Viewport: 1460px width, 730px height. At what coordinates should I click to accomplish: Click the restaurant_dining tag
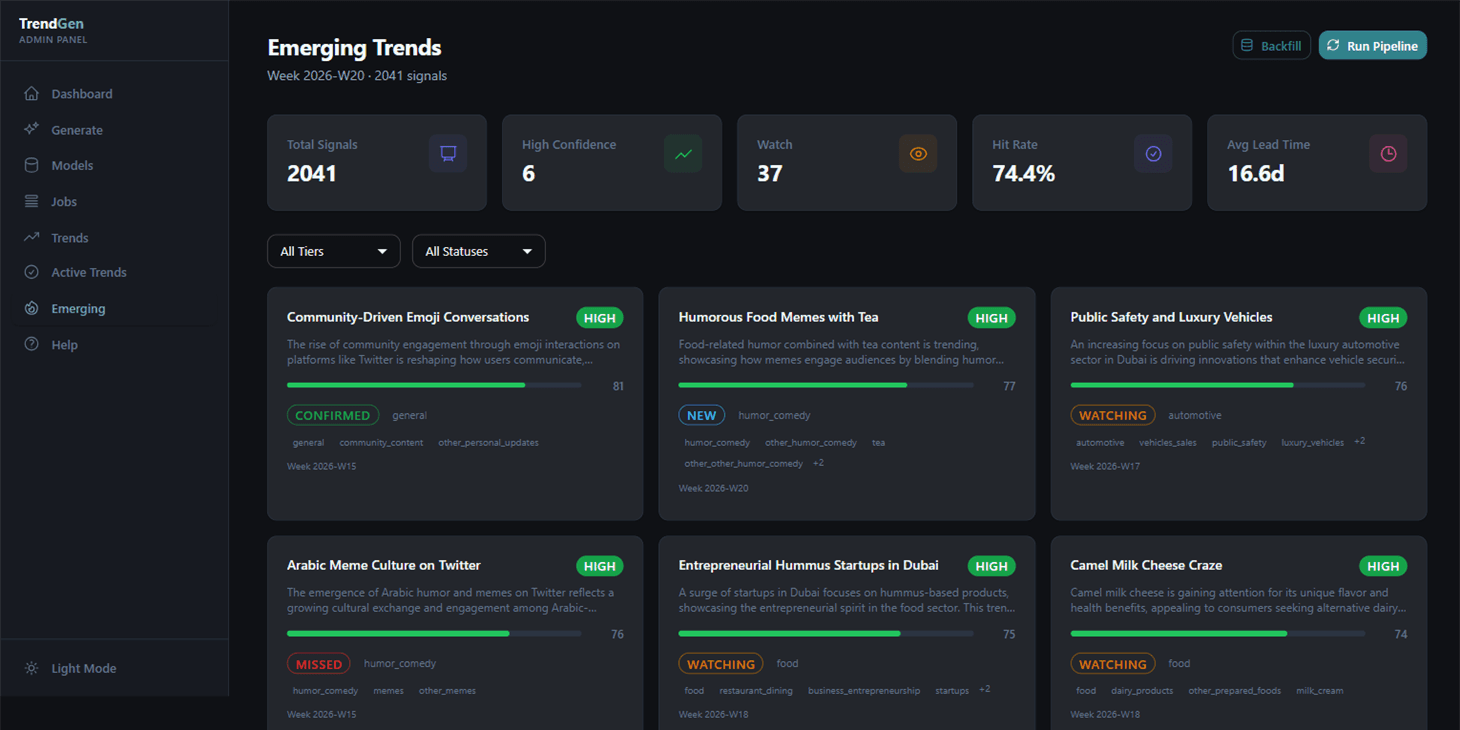[756, 690]
